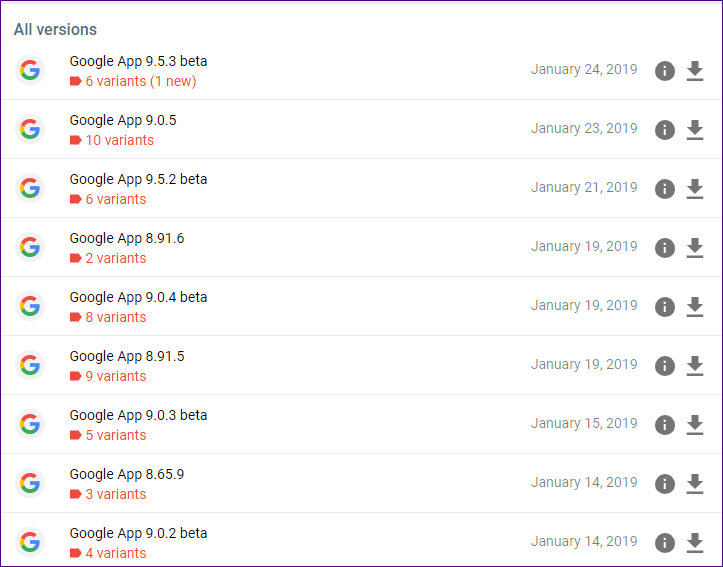Download Google App 9.0.2 beta
723x567 pixels.
pos(694,543)
